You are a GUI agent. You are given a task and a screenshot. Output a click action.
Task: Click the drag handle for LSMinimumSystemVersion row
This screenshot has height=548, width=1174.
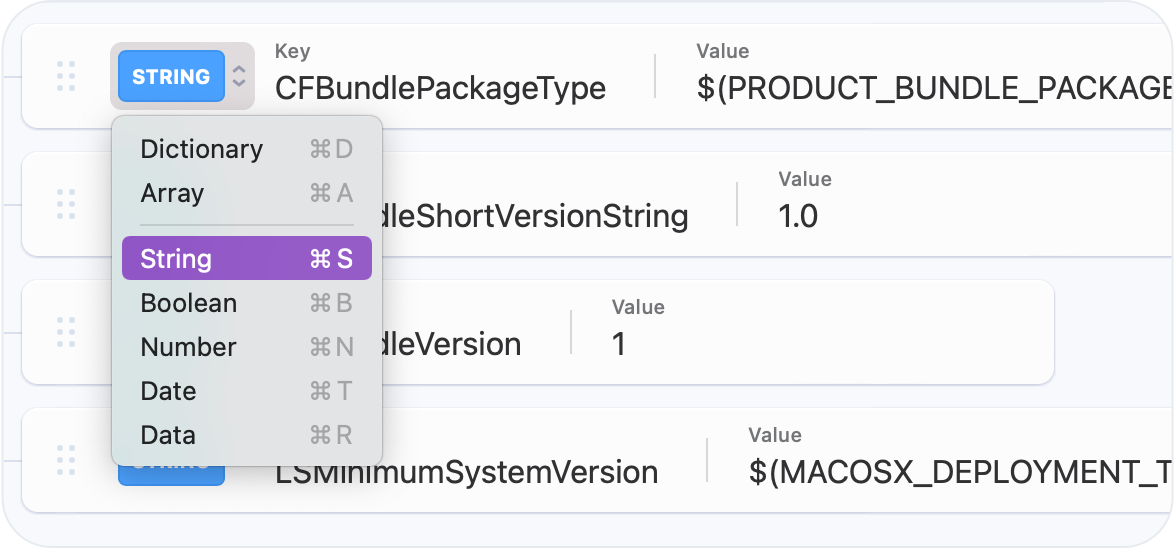[66, 460]
